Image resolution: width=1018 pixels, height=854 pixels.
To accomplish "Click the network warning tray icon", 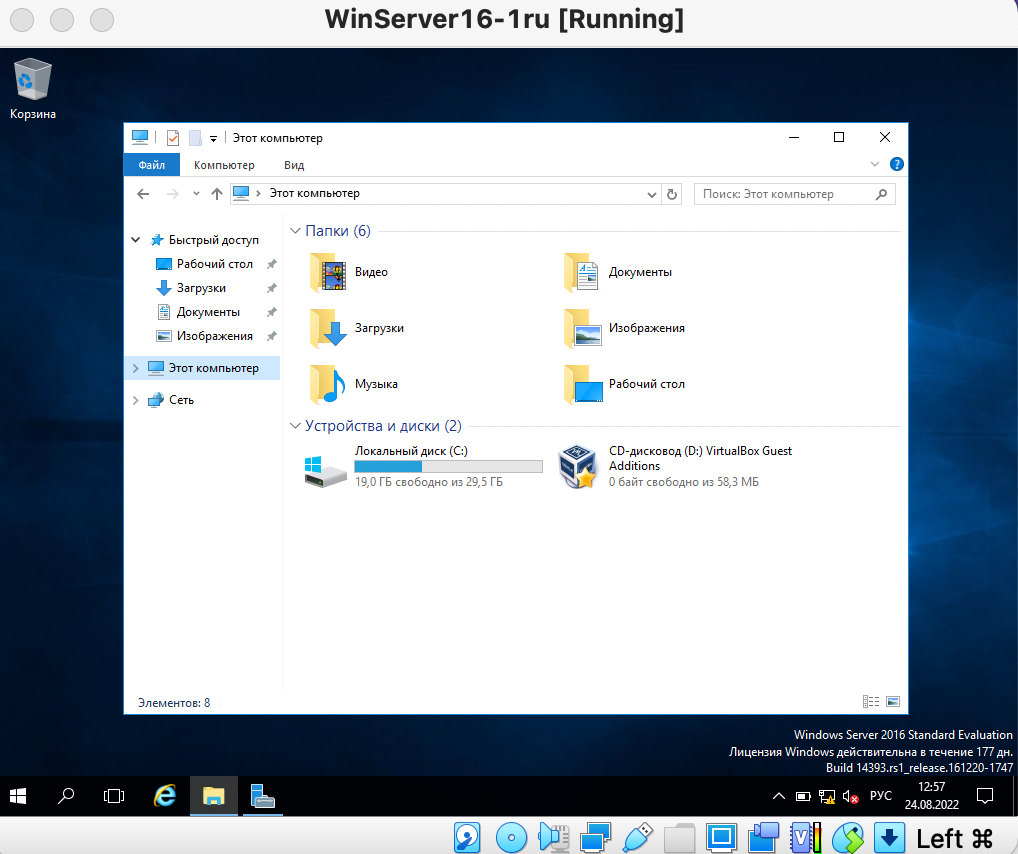I will (826, 796).
